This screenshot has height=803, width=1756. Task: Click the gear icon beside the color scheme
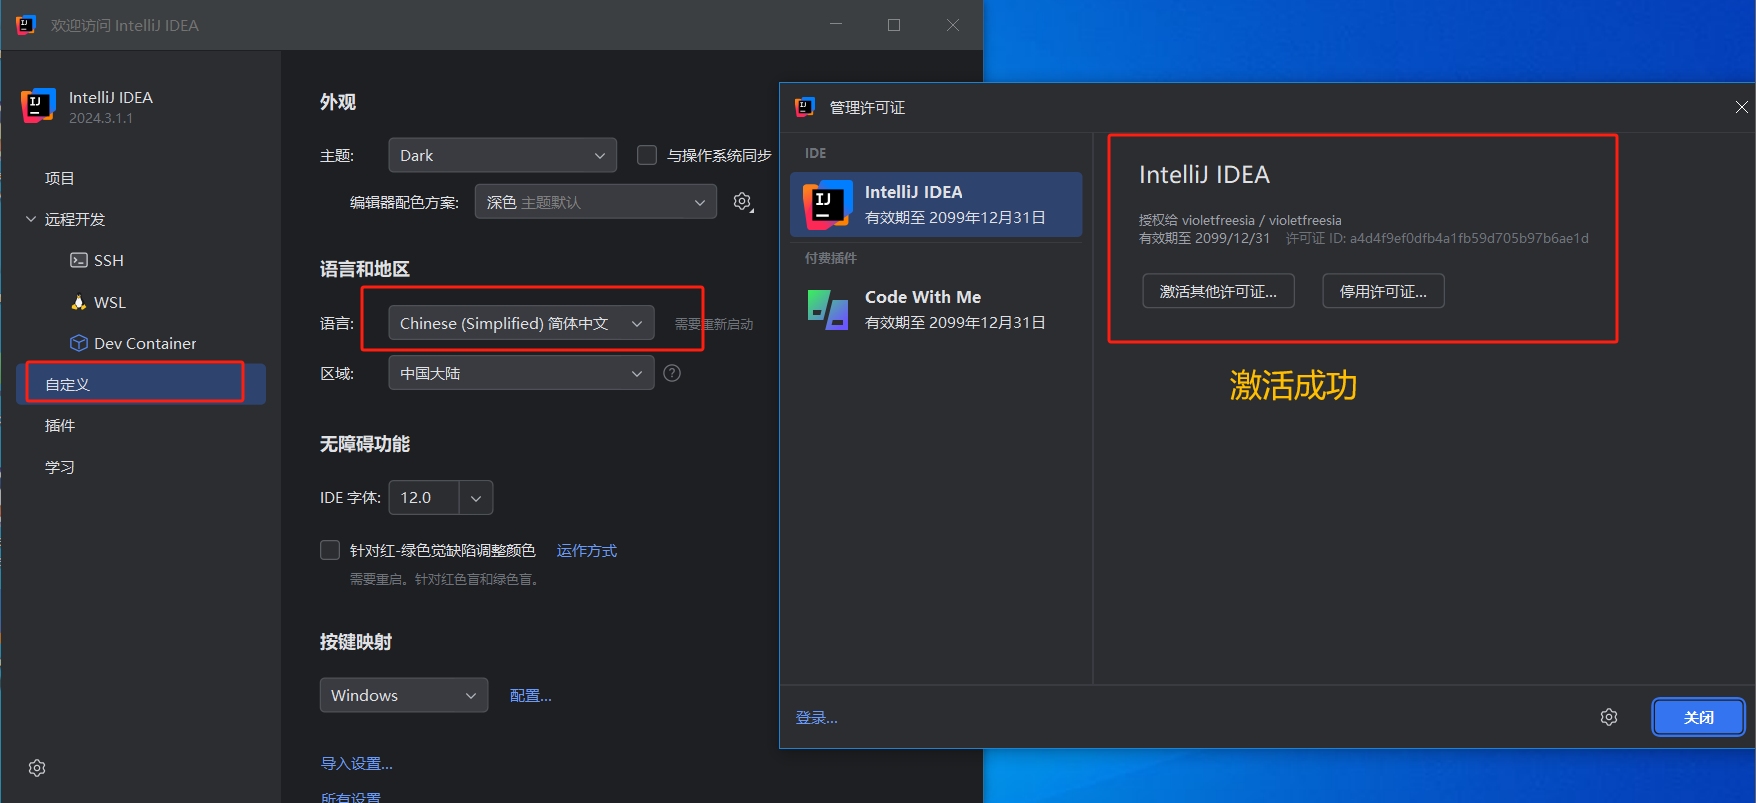click(742, 202)
